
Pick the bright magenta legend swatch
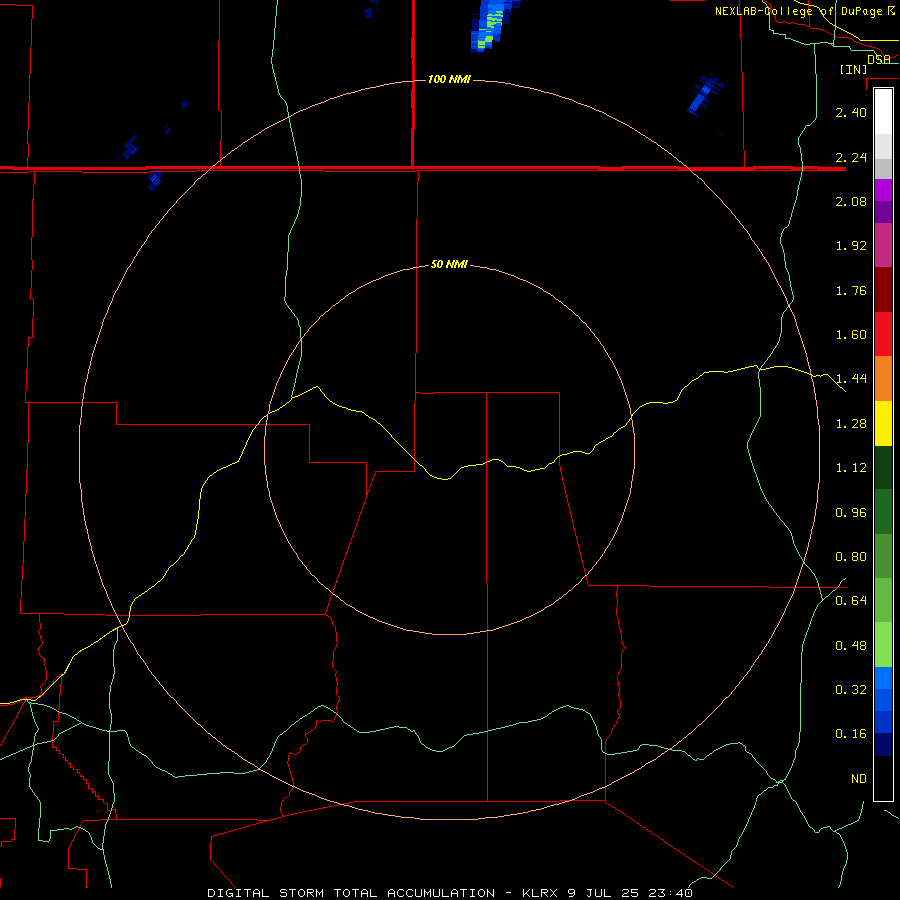(x=883, y=190)
